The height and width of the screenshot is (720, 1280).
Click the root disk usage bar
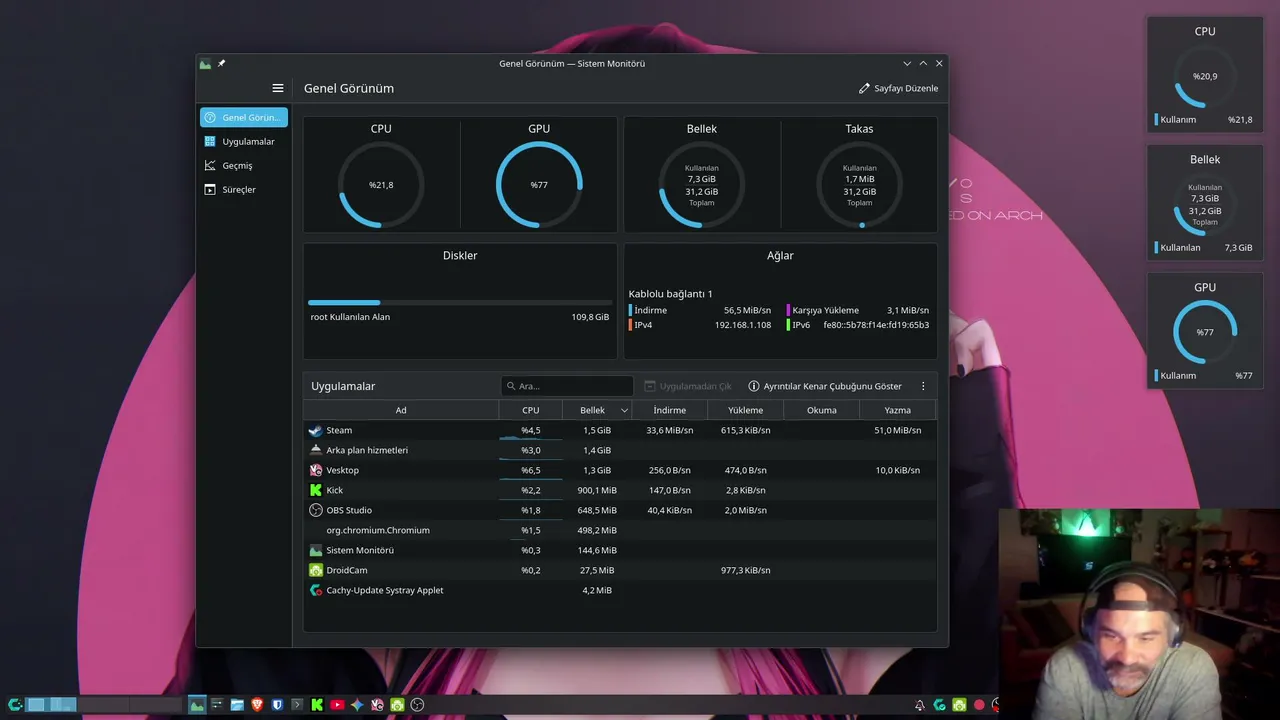[460, 302]
